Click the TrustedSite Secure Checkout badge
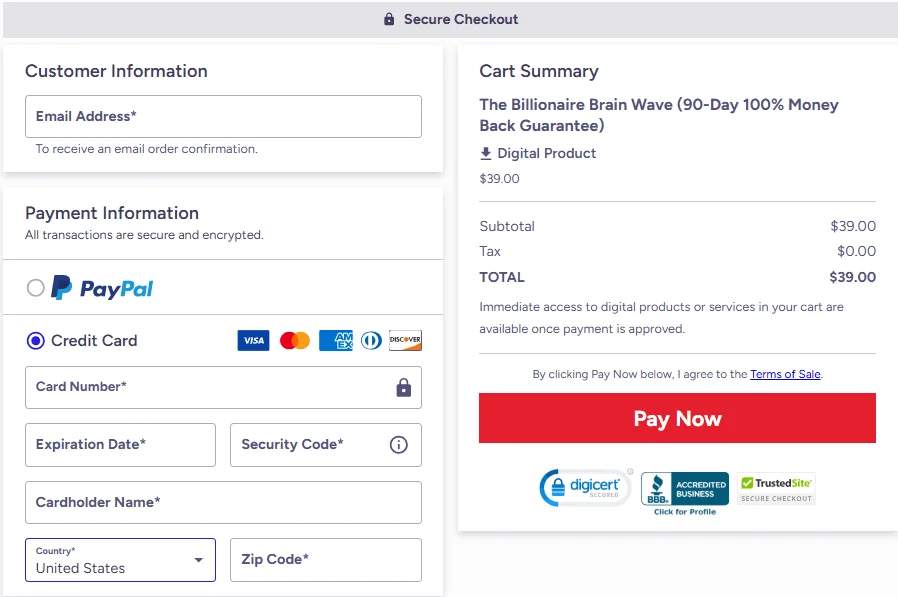This screenshot has height=597, width=898. click(776, 488)
